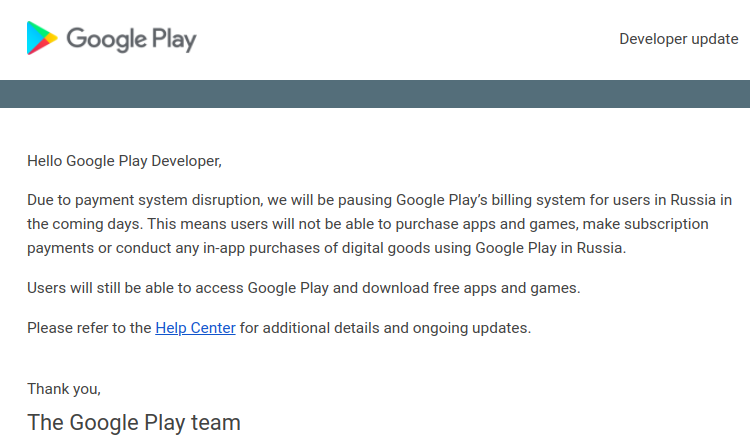This screenshot has width=750, height=447.
Task: Click 'for additional details and ongoing updates' text
Action: (386, 328)
